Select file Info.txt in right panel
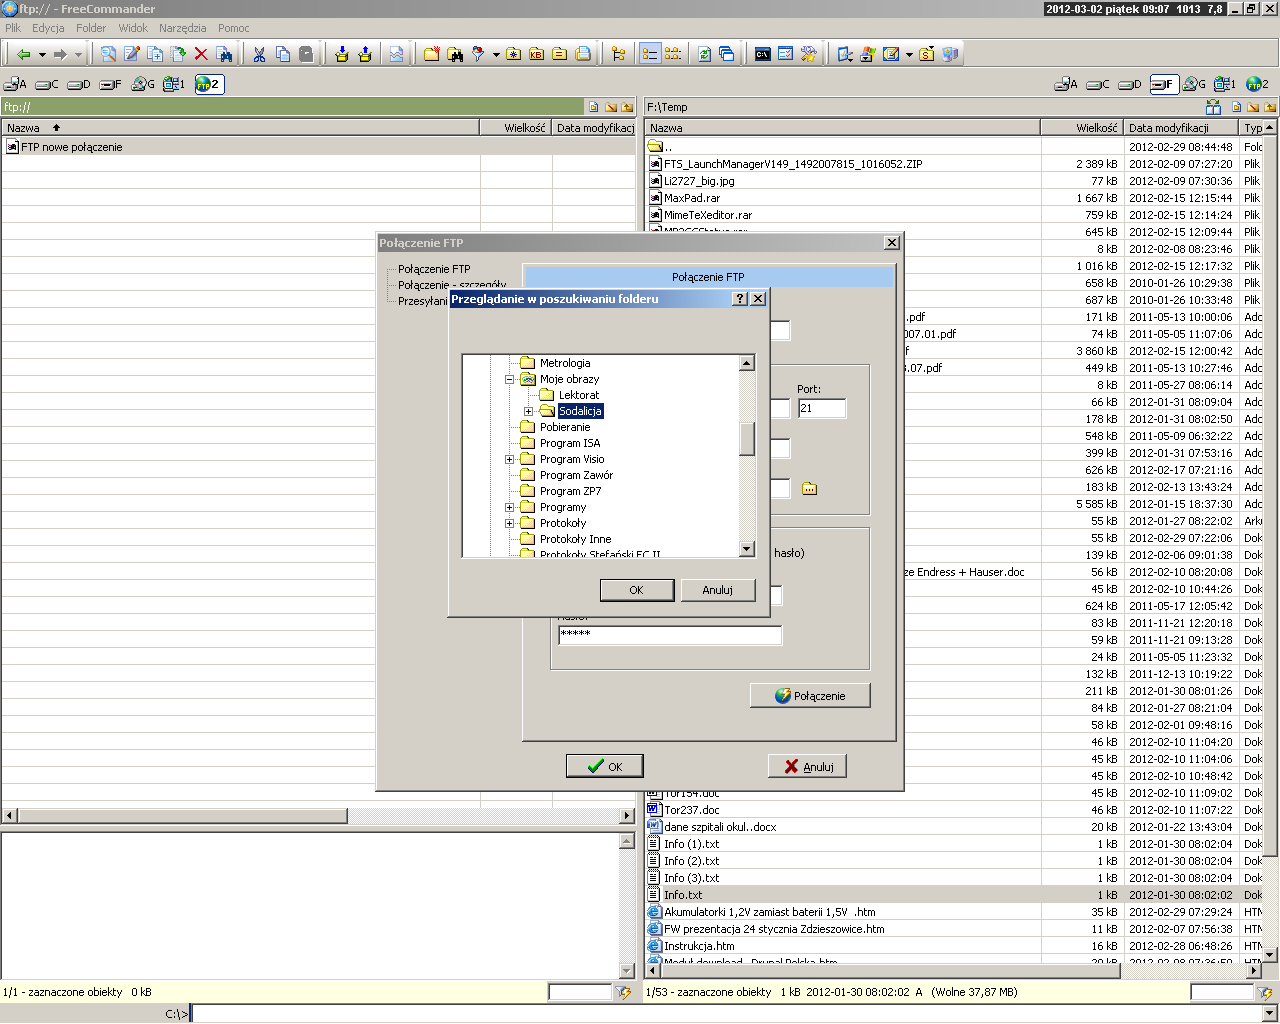1280x1024 pixels. (x=683, y=895)
